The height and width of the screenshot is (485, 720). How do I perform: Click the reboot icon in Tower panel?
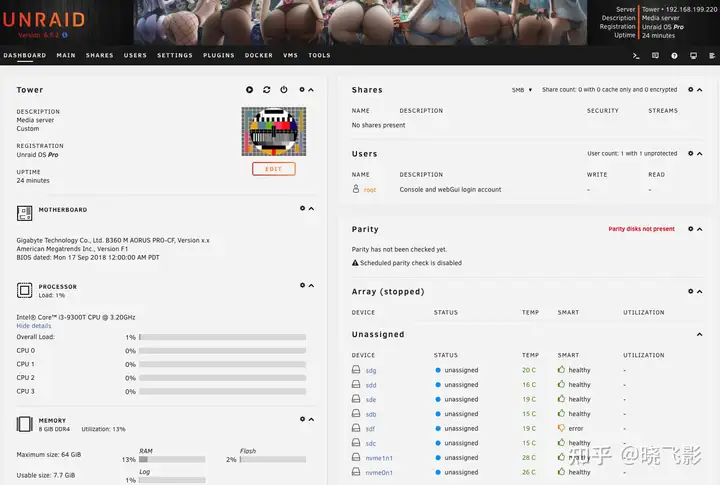[x=267, y=90]
